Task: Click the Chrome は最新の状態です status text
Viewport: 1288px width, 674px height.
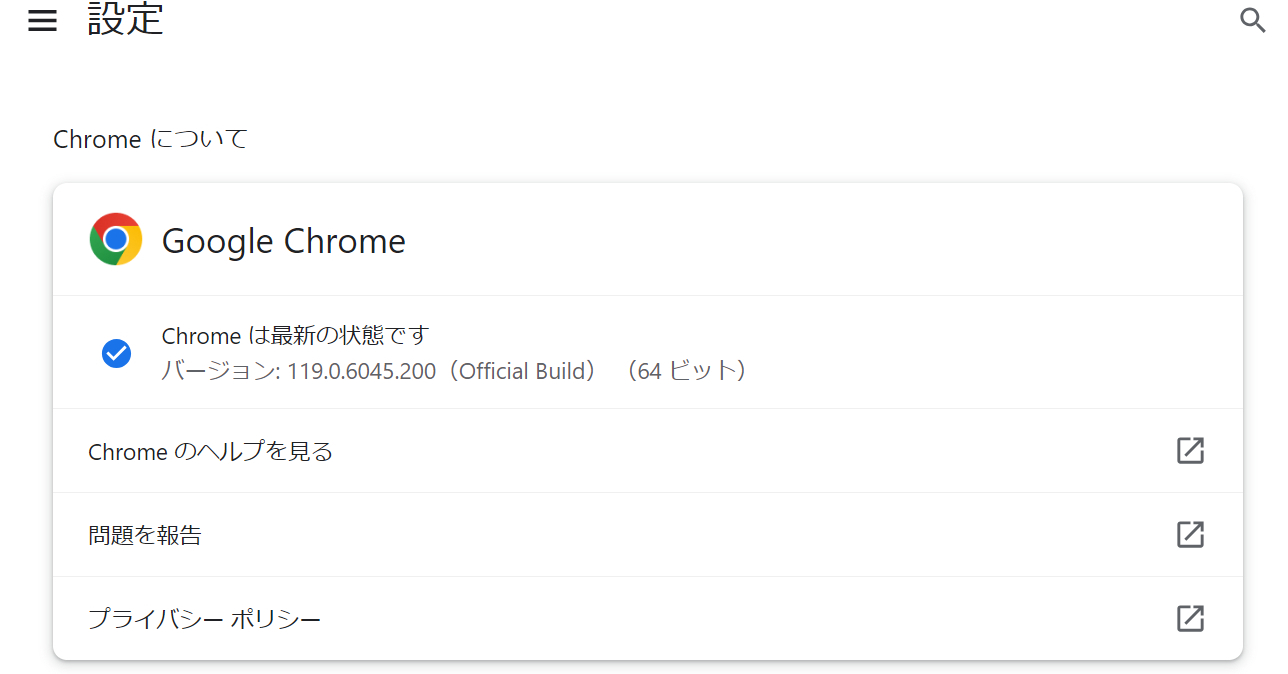Action: [295, 335]
